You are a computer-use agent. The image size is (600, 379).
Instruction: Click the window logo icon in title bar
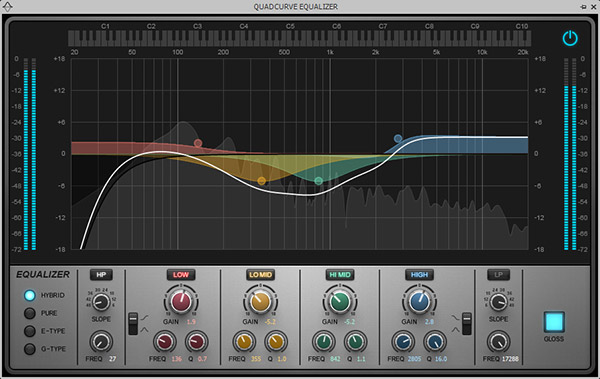[x=7, y=7]
